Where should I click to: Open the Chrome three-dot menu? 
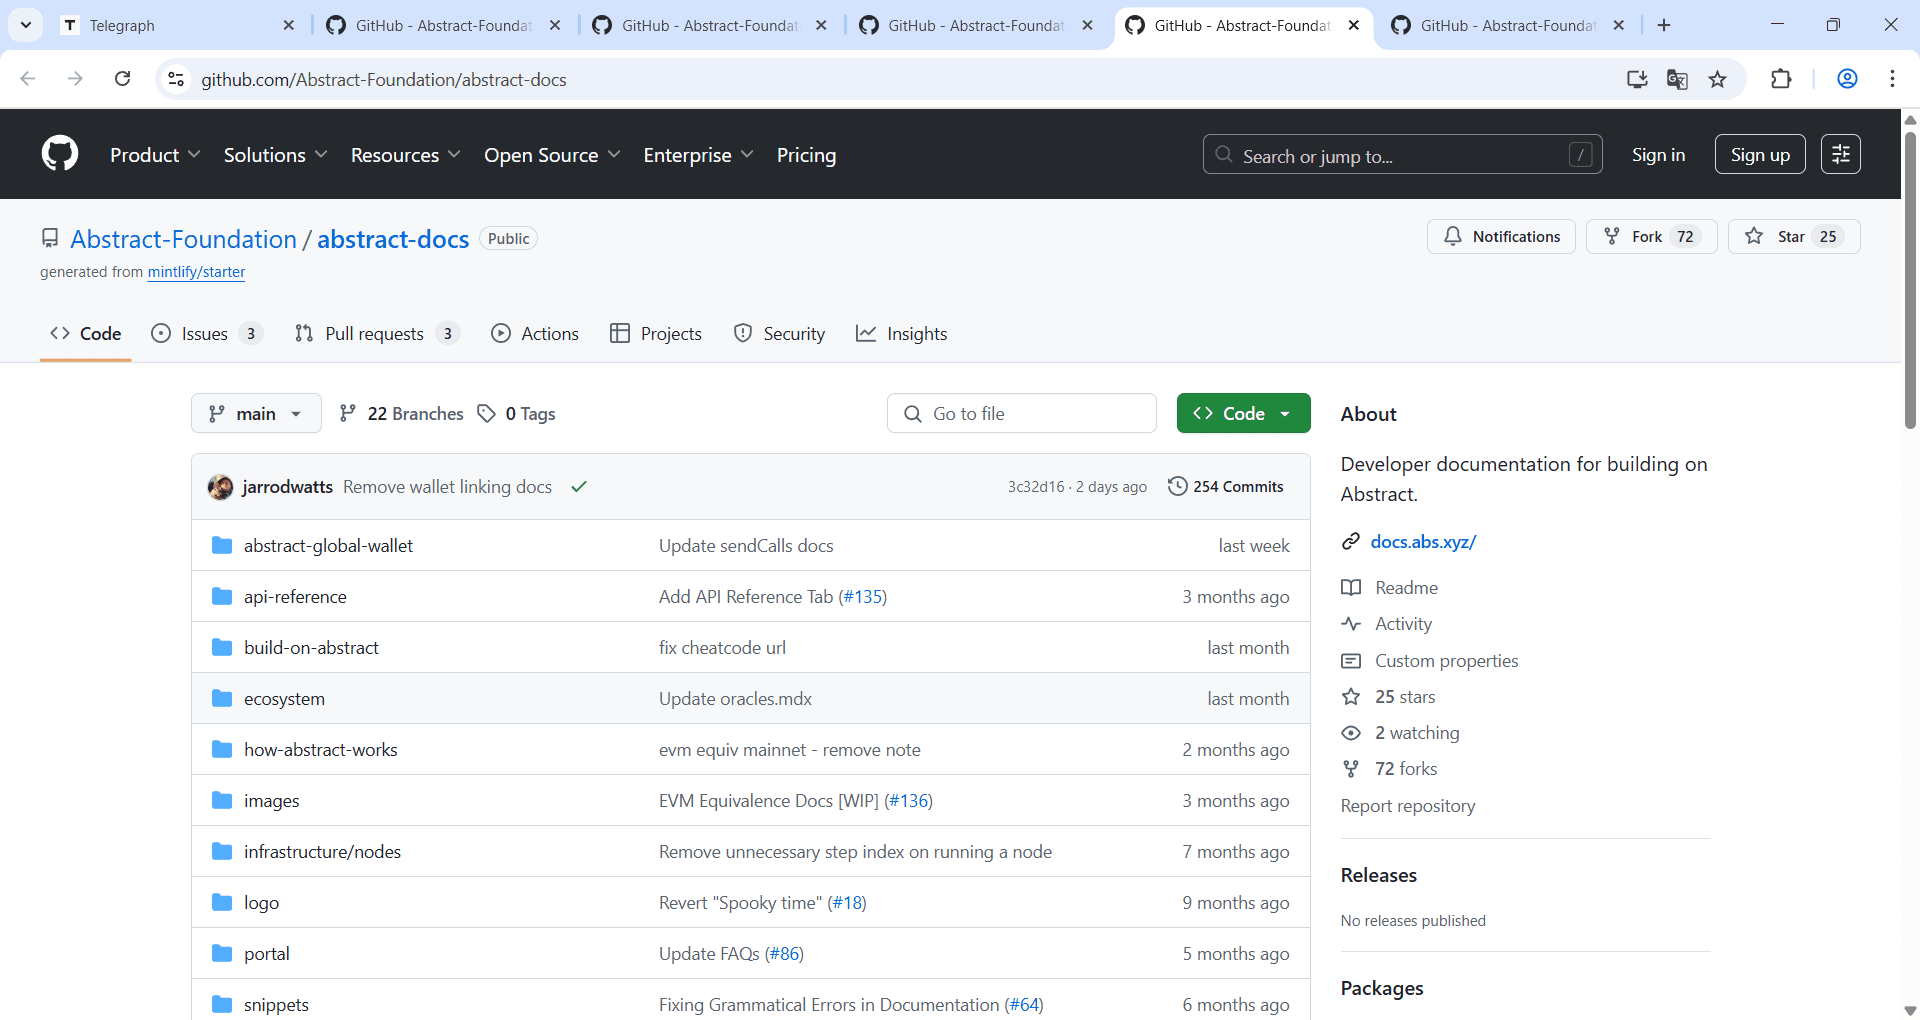[x=1892, y=79]
